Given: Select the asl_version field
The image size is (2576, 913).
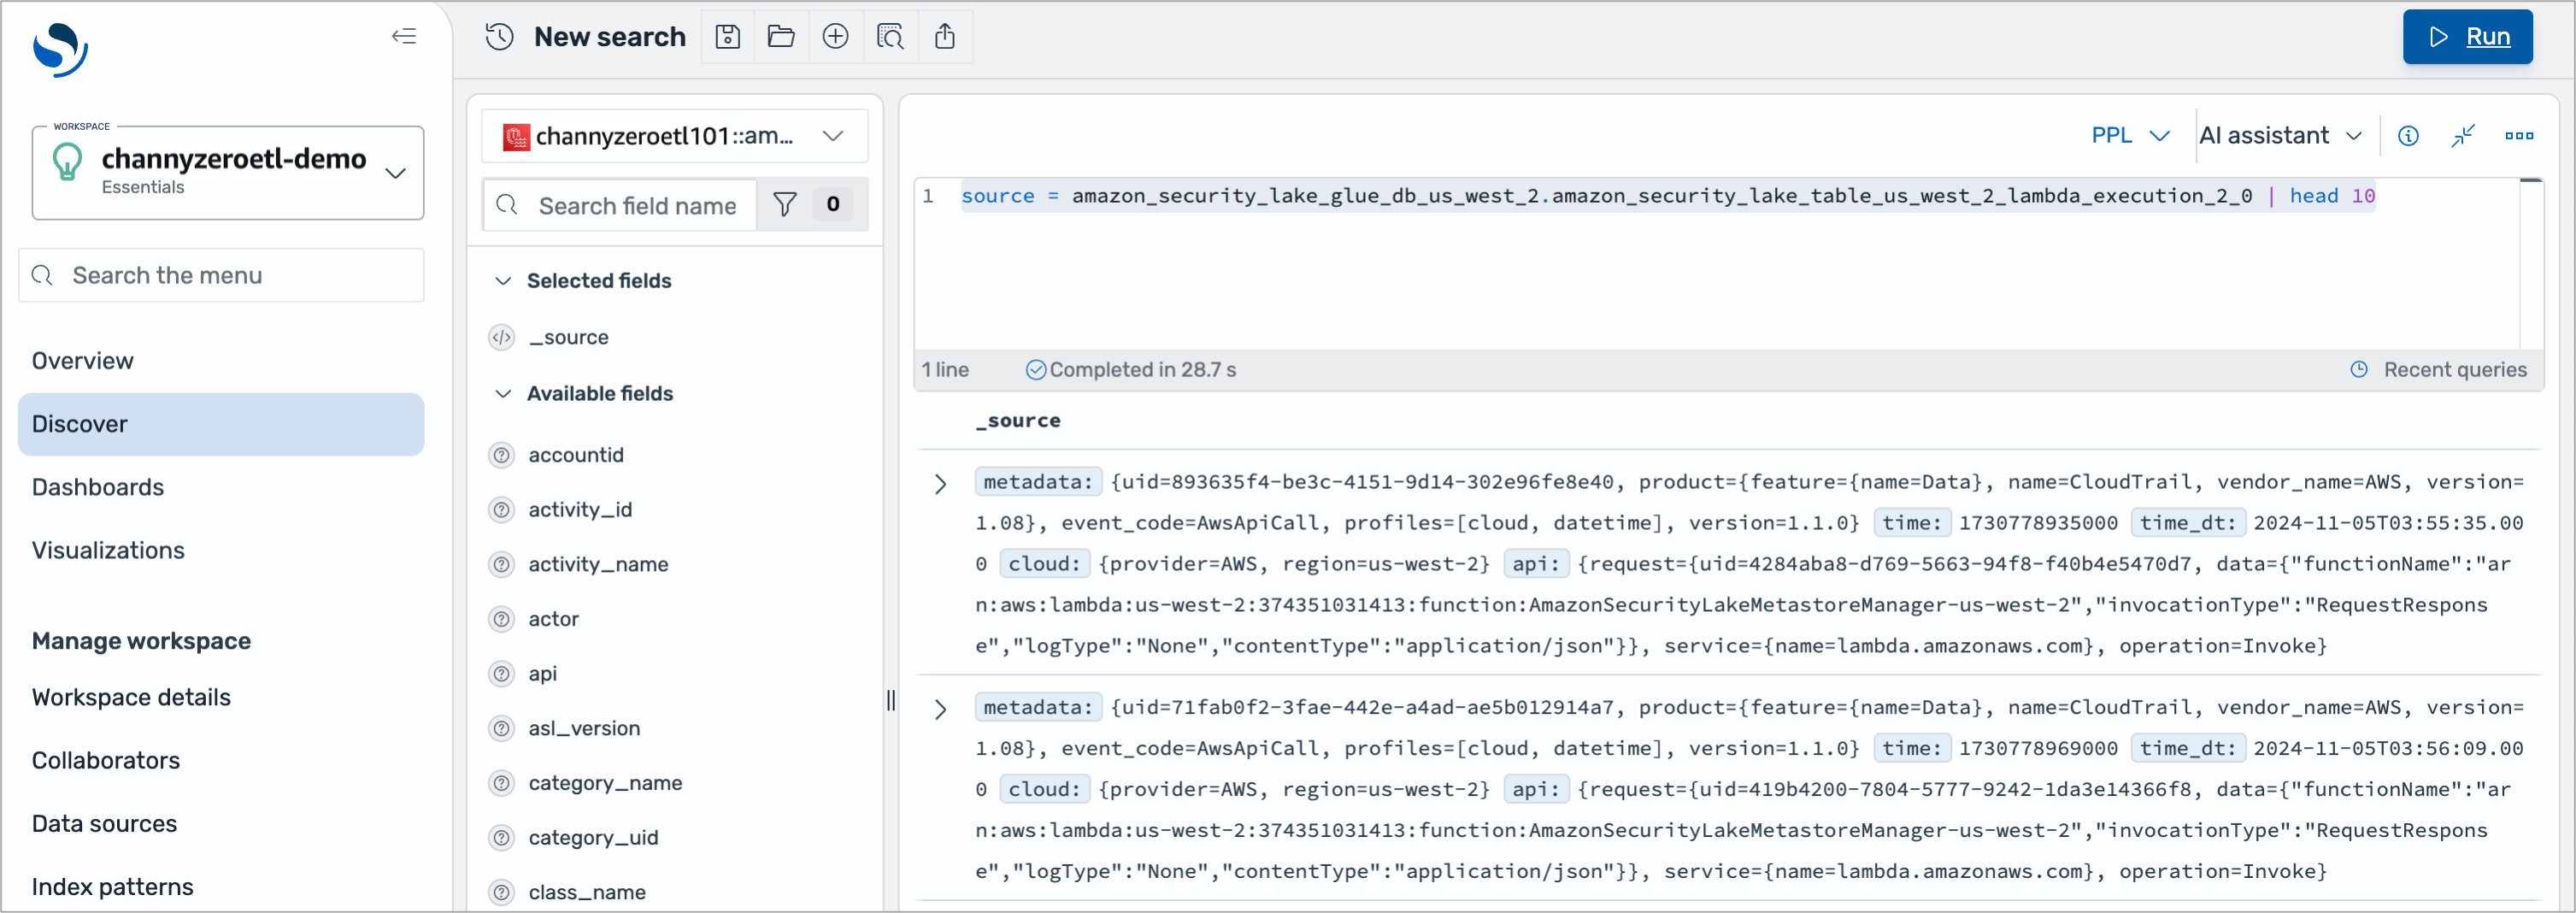Looking at the screenshot, I should point(584,729).
